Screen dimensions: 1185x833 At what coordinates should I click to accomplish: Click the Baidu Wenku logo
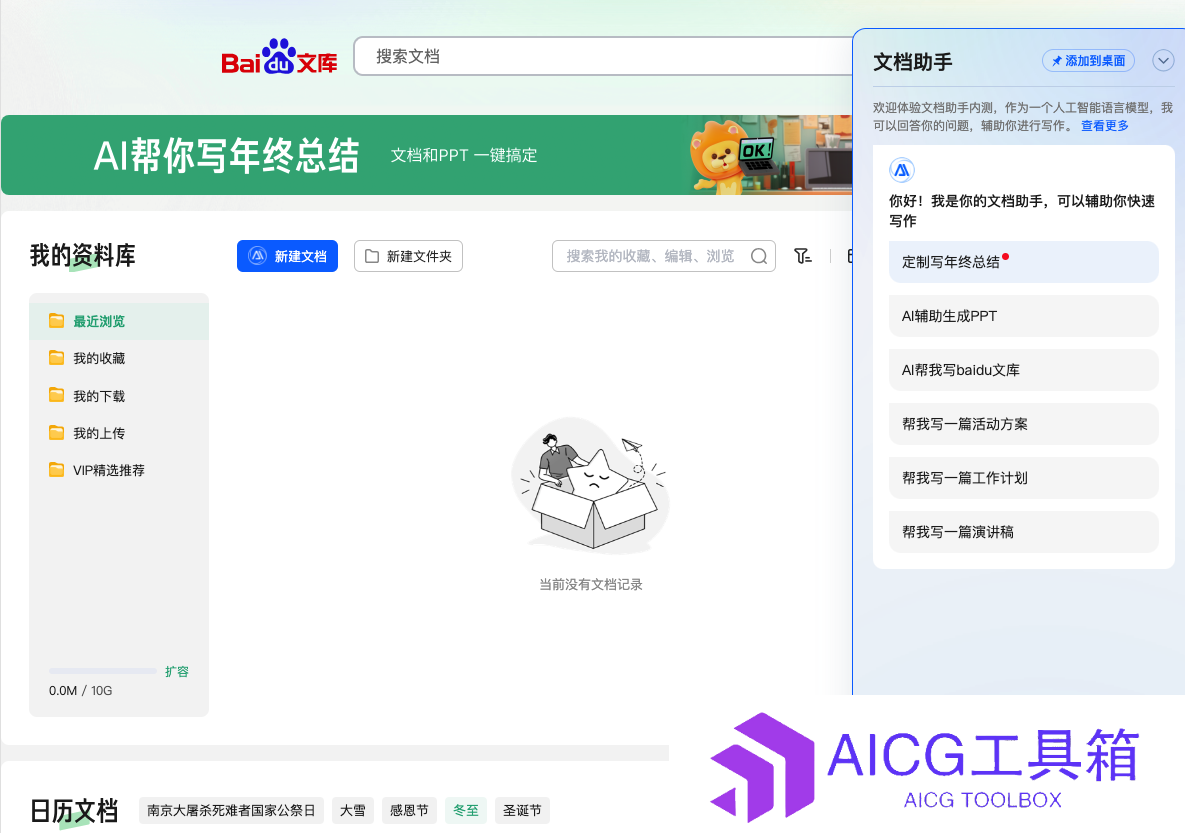[279, 57]
